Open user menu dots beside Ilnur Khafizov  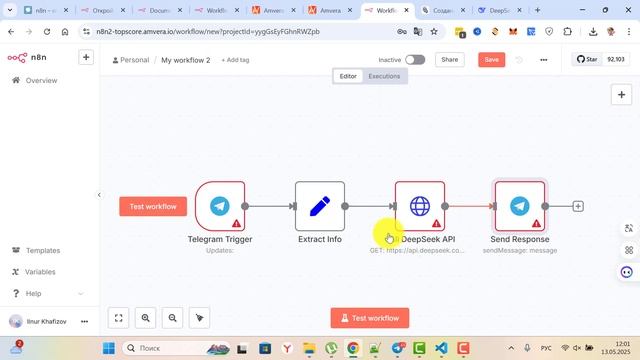pos(84,322)
